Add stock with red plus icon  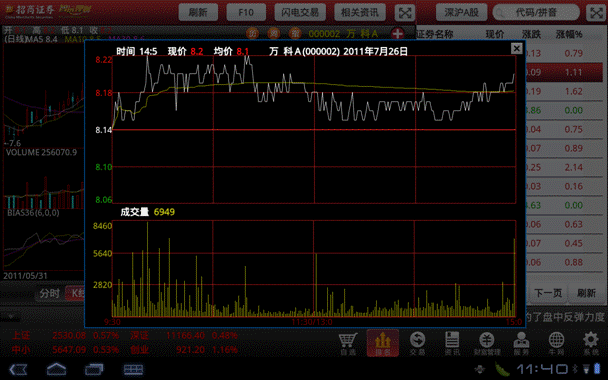pos(397,34)
